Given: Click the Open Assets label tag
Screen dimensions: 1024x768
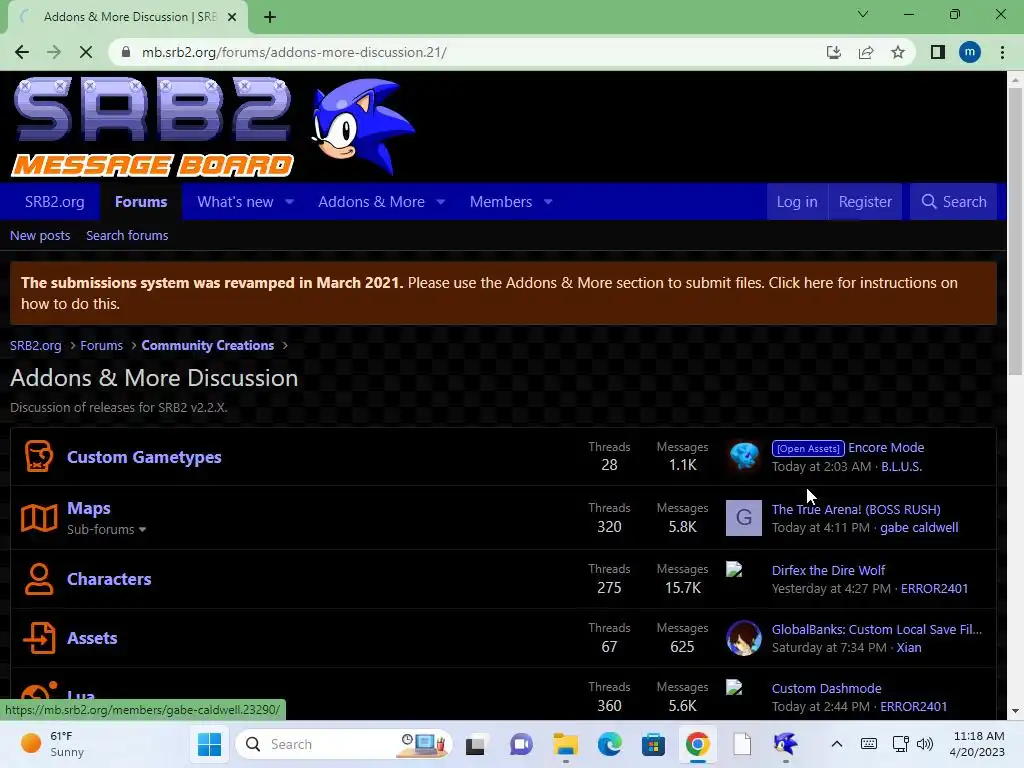Looking at the screenshot, I should coord(808,449).
